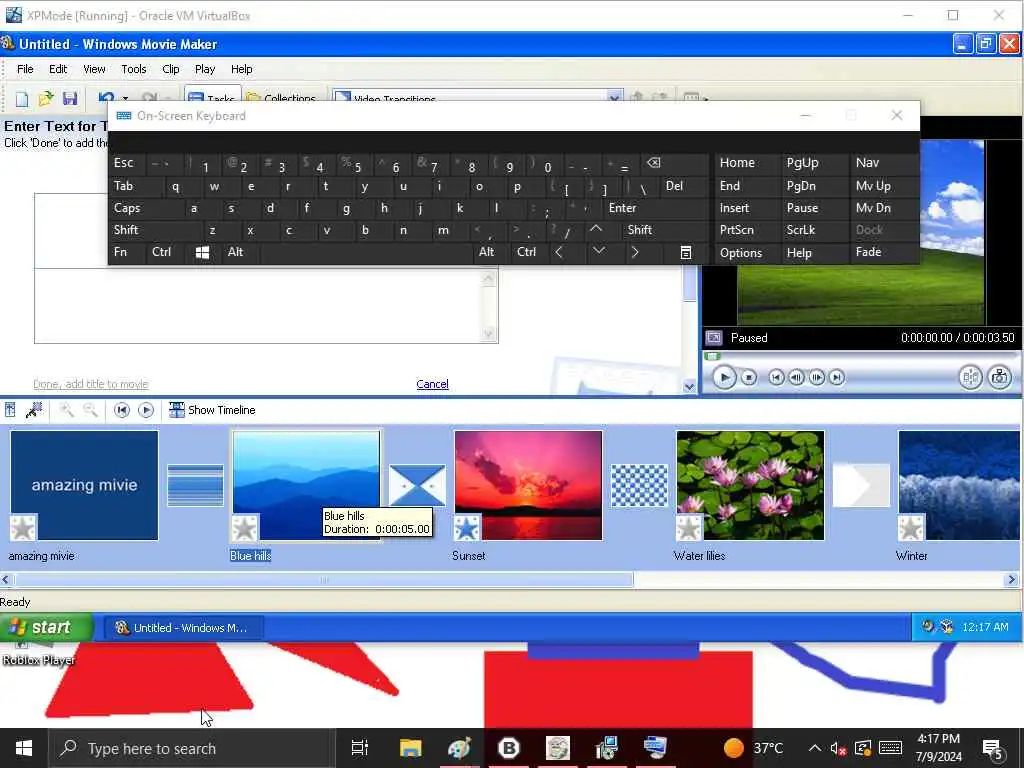The width and height of the screenshot is (1024, 768).
Task: Click the Next Frame button
Action: coord(816,377)
